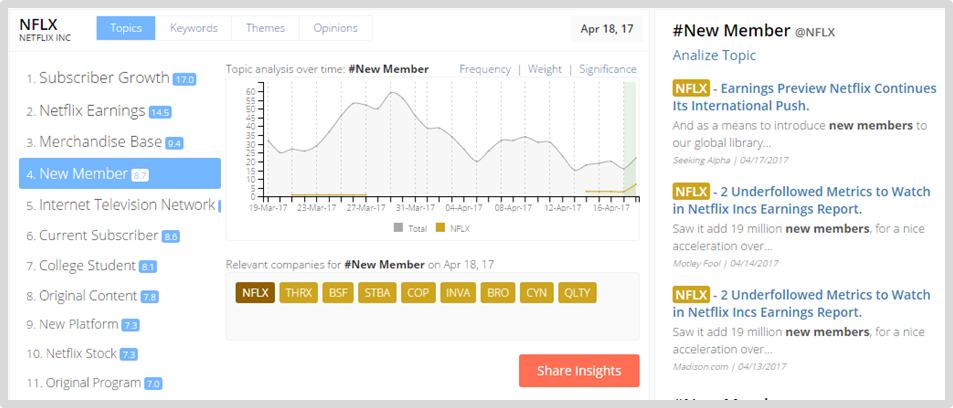Select topic Netflix Earnings
Image resolution: width=953 pixels, height=408 pixels.
(92, 111)
